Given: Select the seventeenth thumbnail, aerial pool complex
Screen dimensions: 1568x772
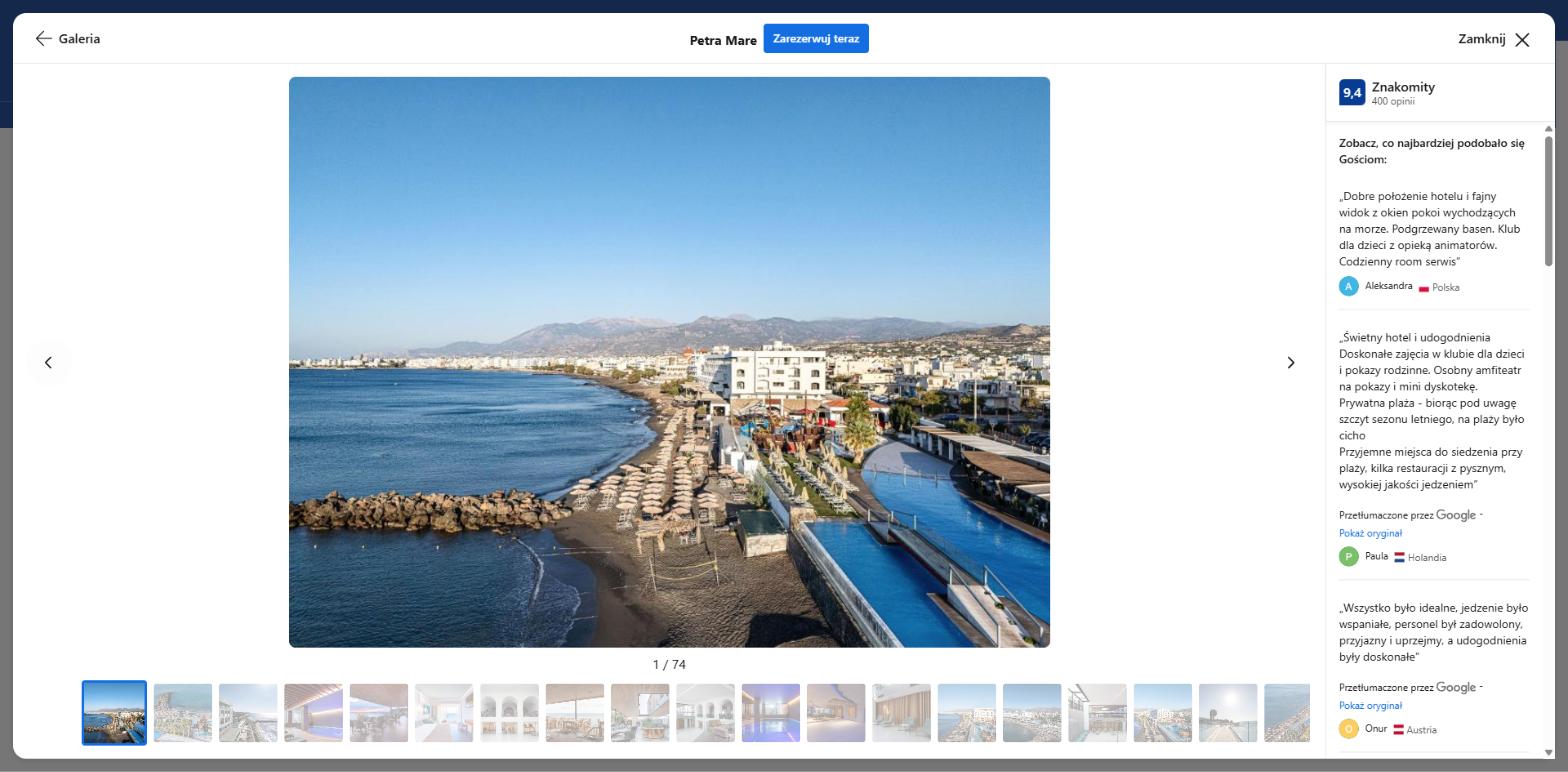Looking at the screenshot, I should (1163, 713).
